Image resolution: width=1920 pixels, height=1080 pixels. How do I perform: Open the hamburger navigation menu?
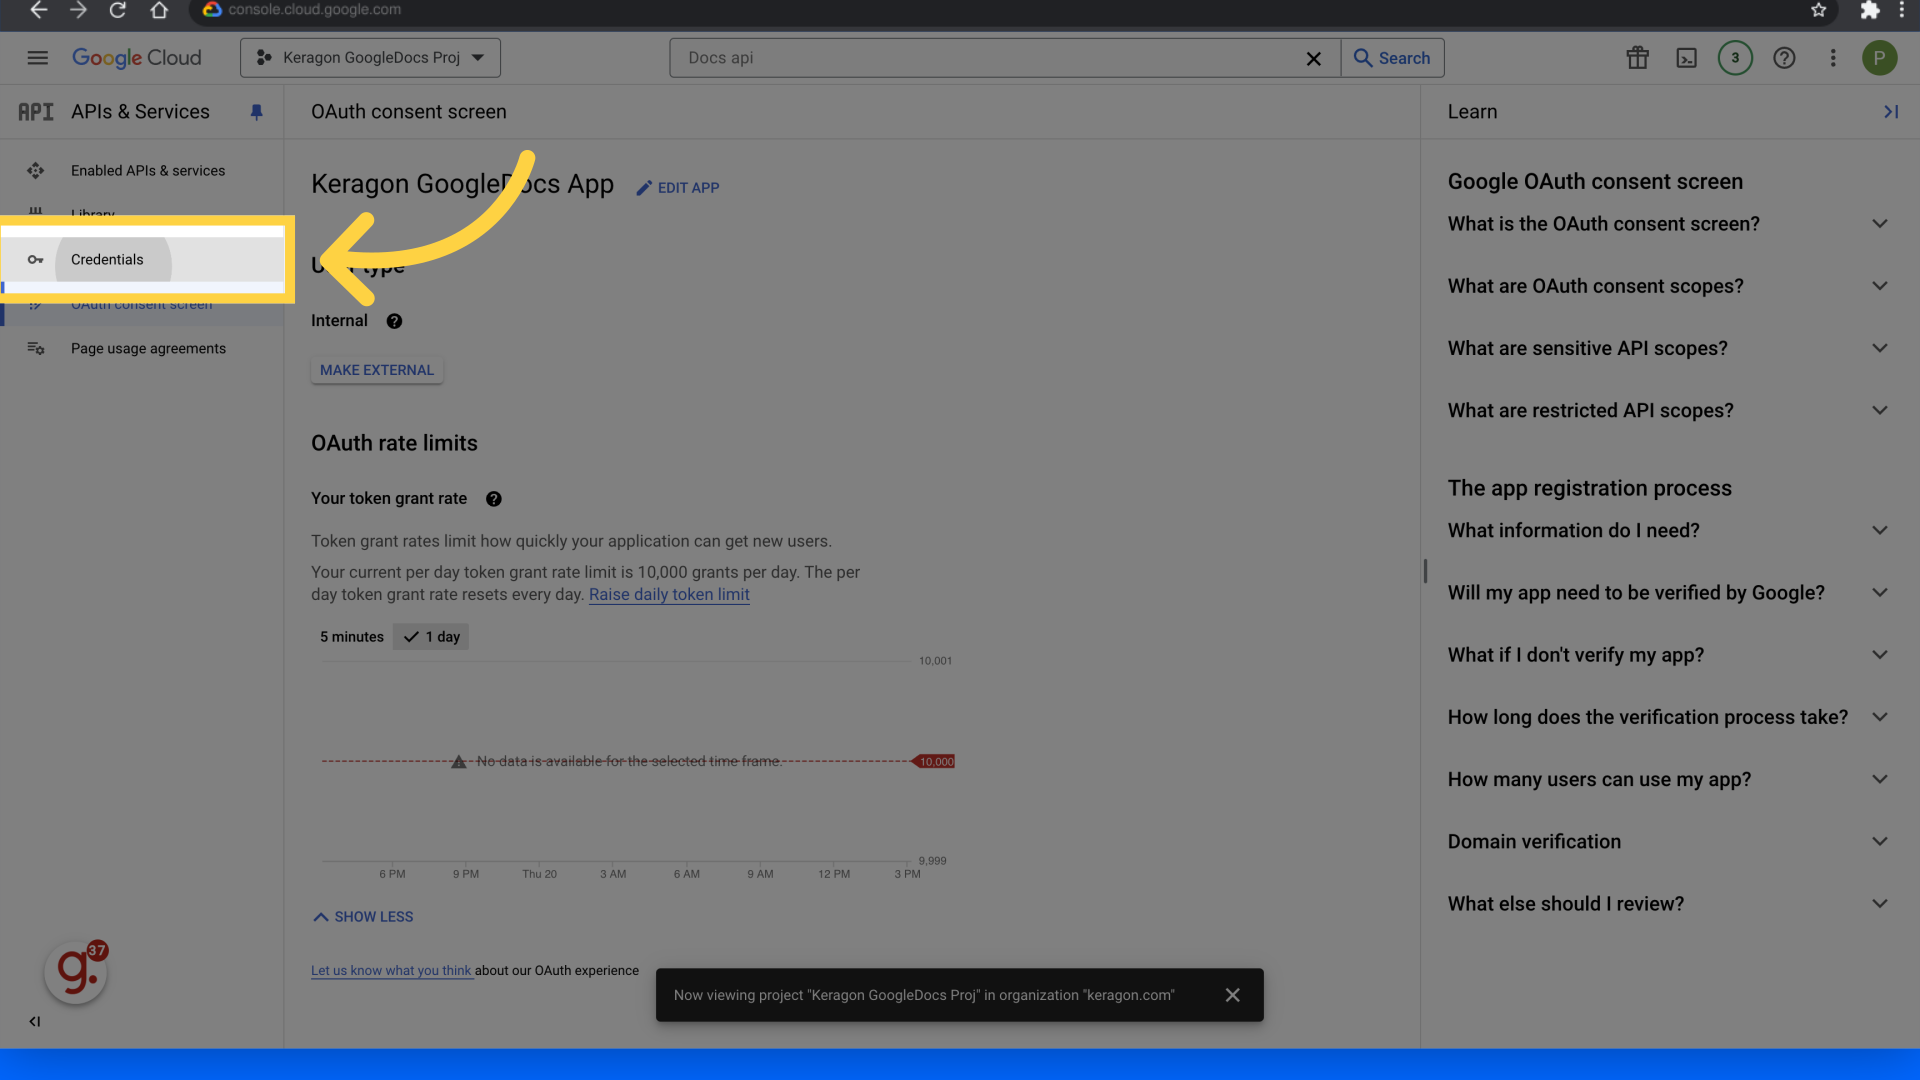tap(38, 58)
